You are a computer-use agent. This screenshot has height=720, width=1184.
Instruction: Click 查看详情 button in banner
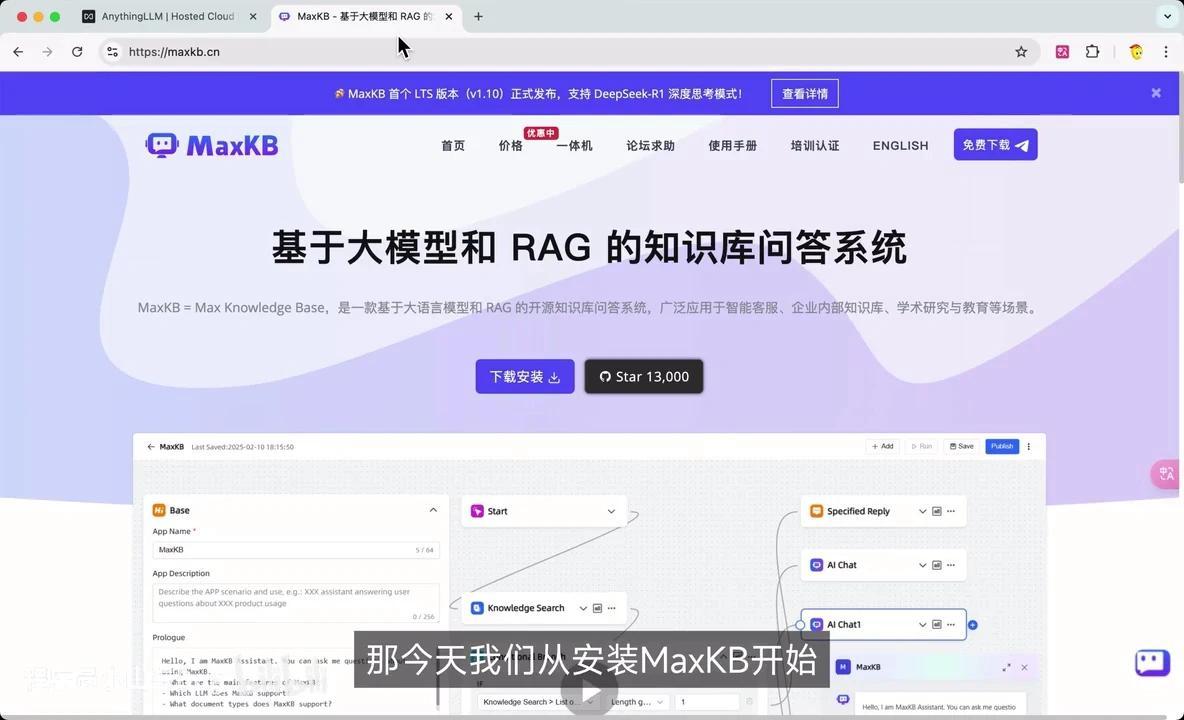click(805, 94)
